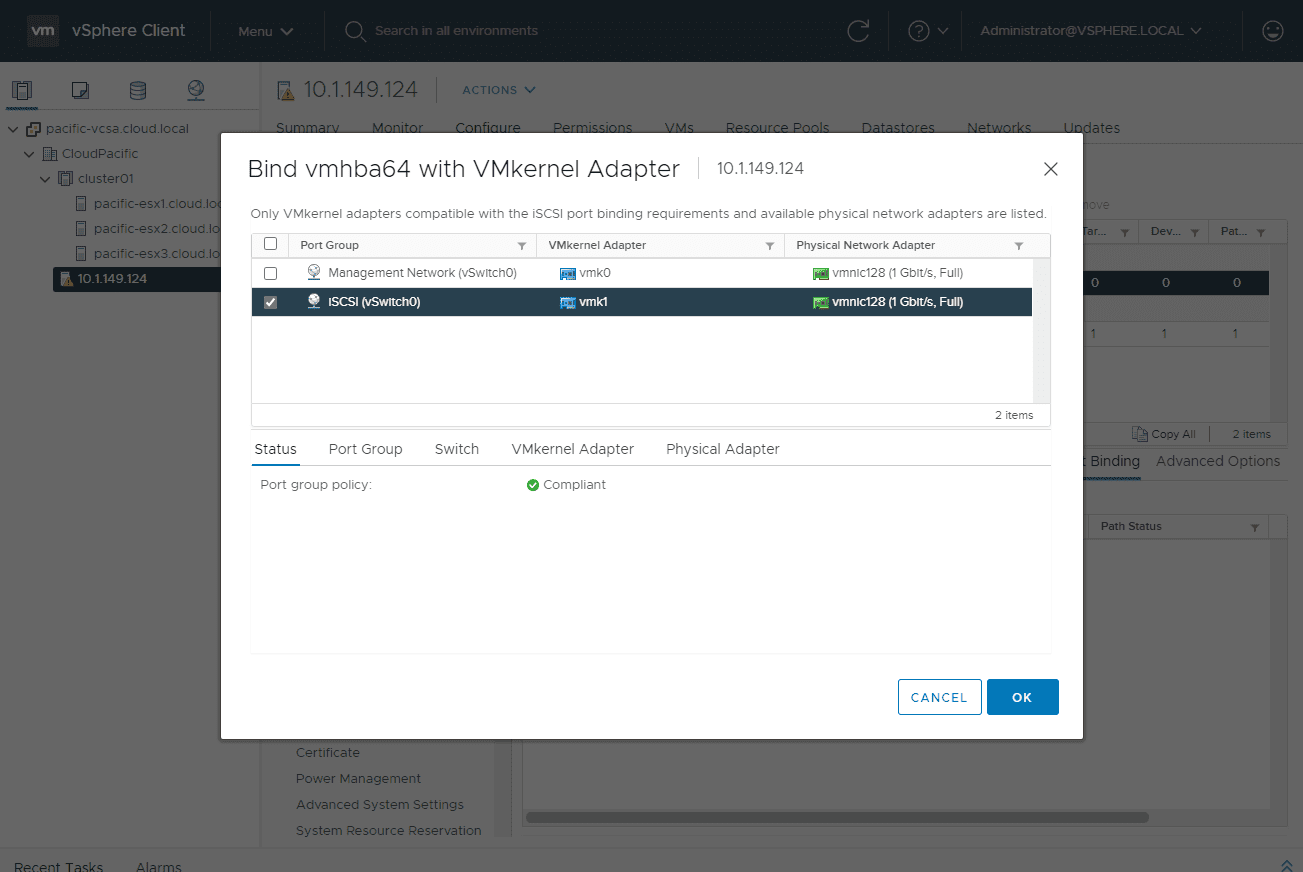
Task: Select the Status tab in dialog
Action: pos(275,449)
